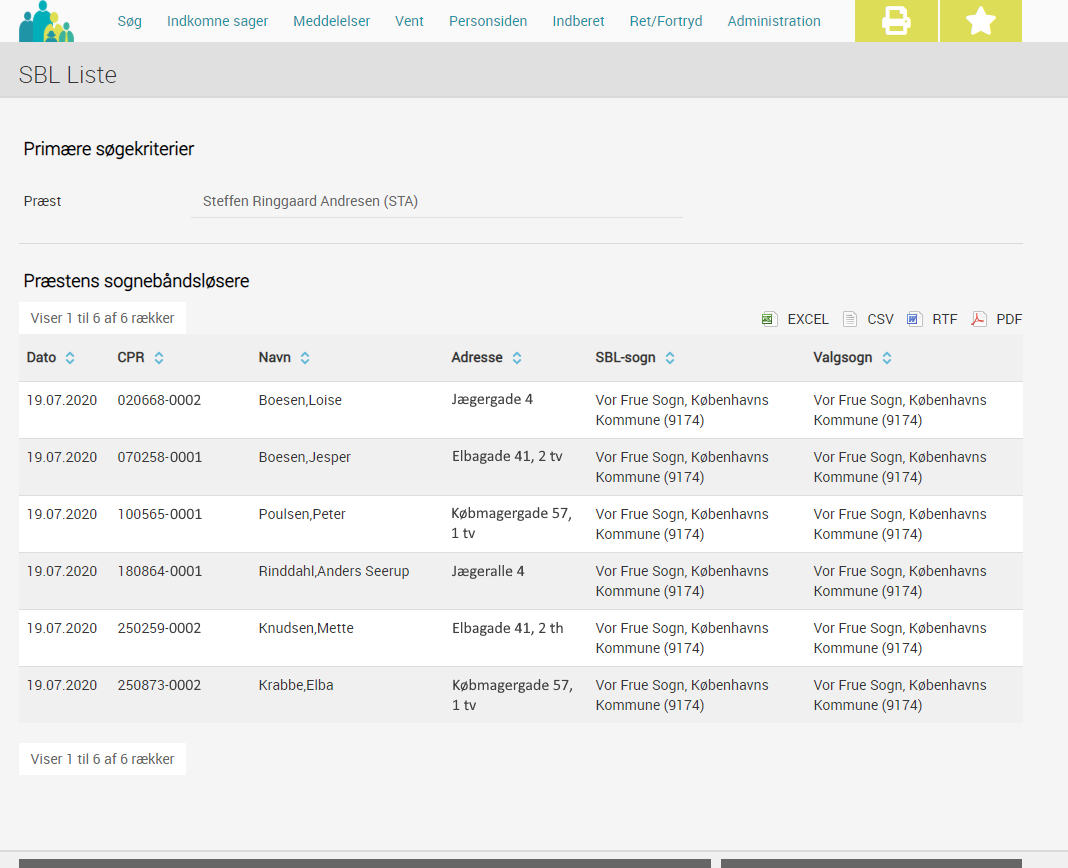Click the bottom 'Viser 1 til 6' row count
This screenshot has height=868, width=1068.
(x=102, y=759)
